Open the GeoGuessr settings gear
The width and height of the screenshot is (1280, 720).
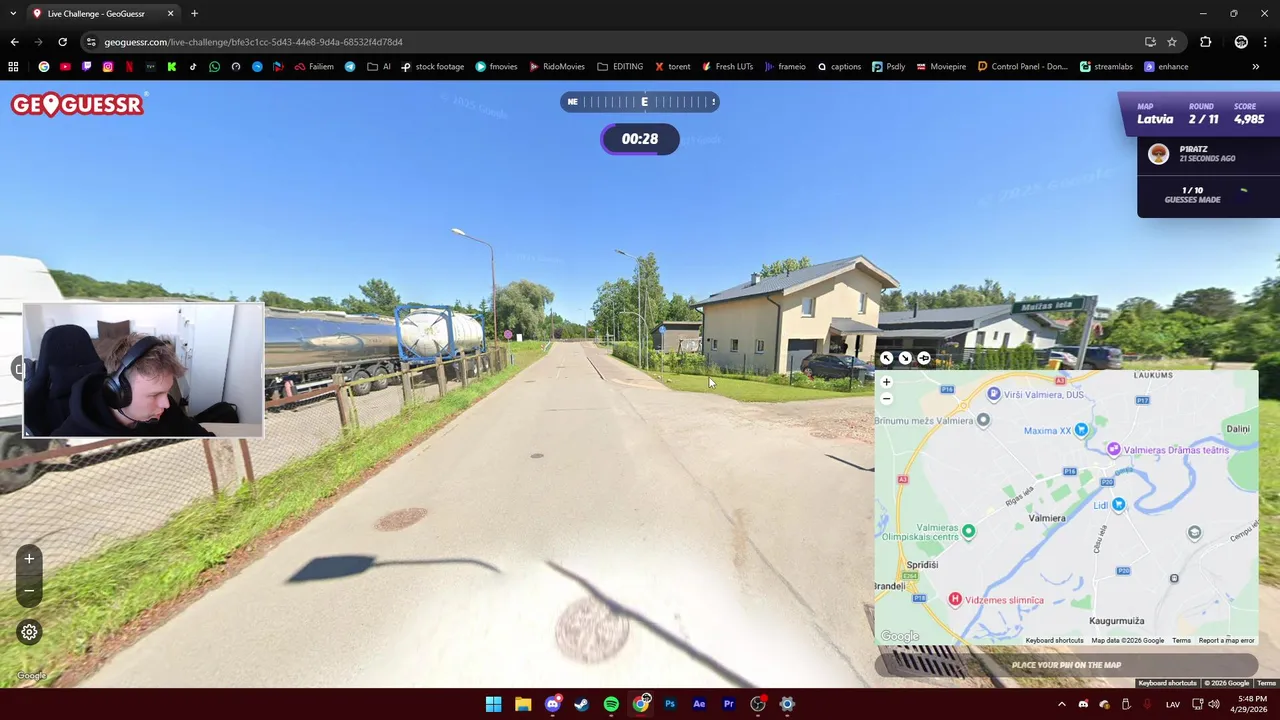29,632
